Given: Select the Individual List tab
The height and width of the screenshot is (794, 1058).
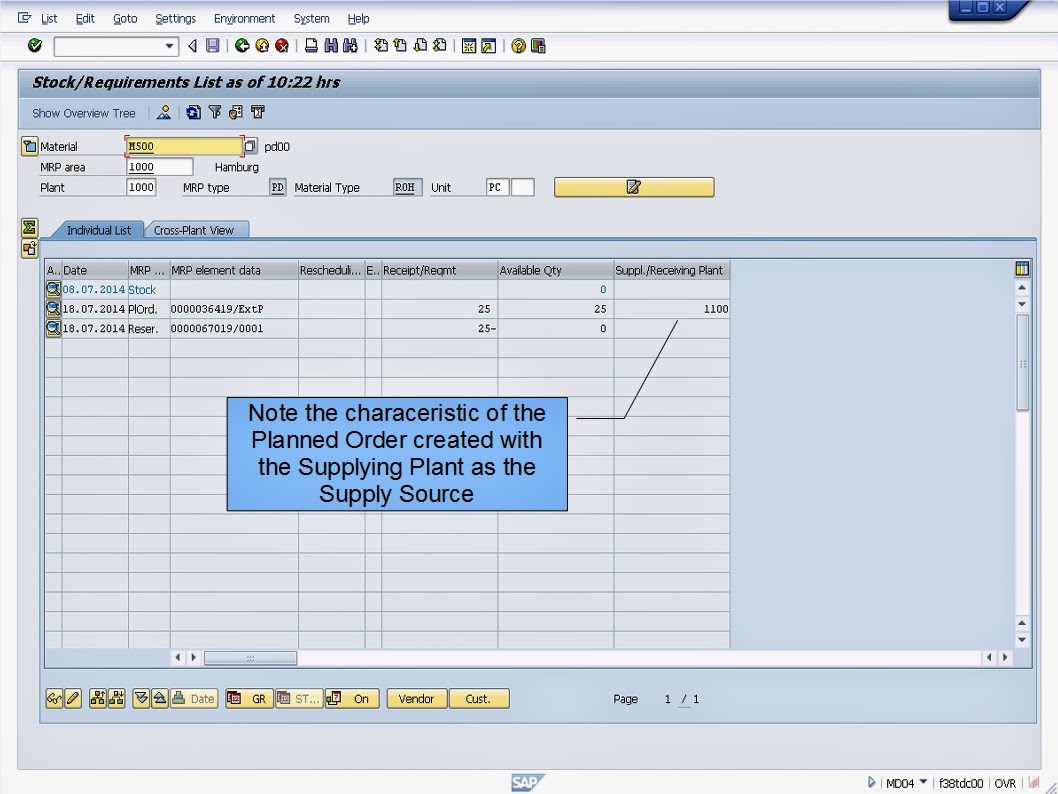Looking at the screenshot, I should (97, 229).
